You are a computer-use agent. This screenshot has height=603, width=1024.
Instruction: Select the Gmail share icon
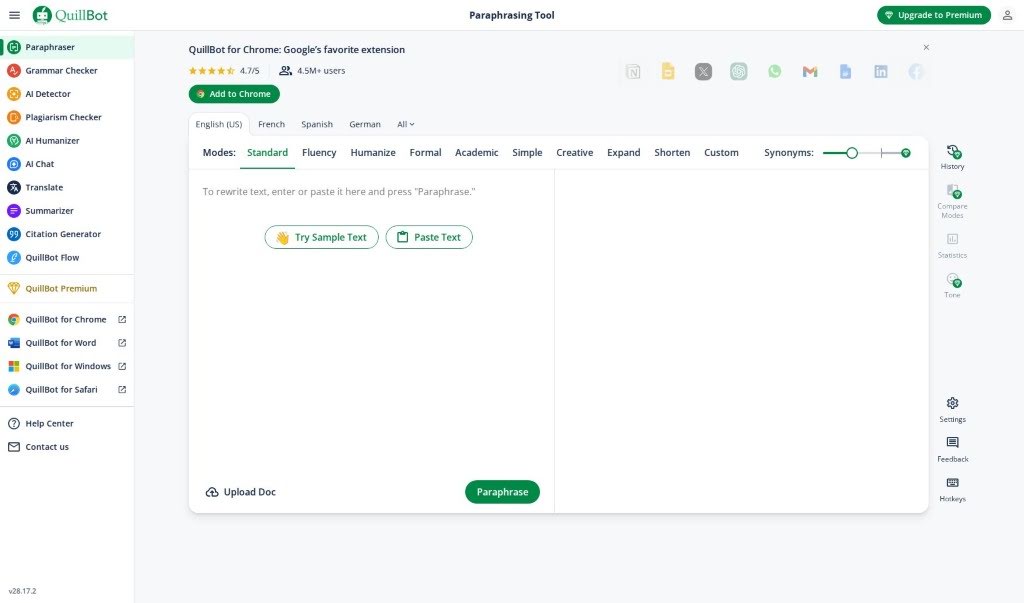coord(810,72)
